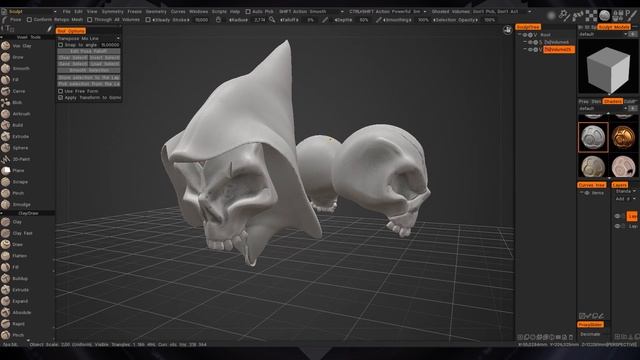The image size is (640, 360).
Task: Select the Rapid brush
Action: click(x=13, y=324)
